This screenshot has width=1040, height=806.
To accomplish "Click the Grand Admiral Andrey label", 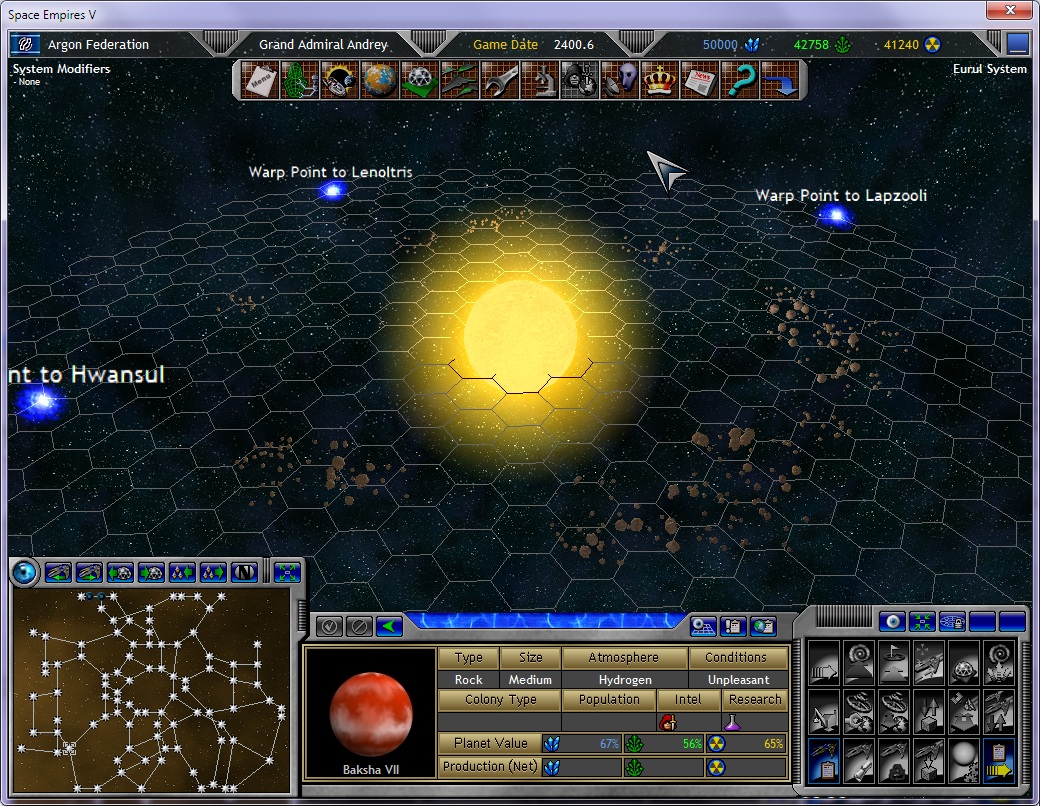I will 323,44.
